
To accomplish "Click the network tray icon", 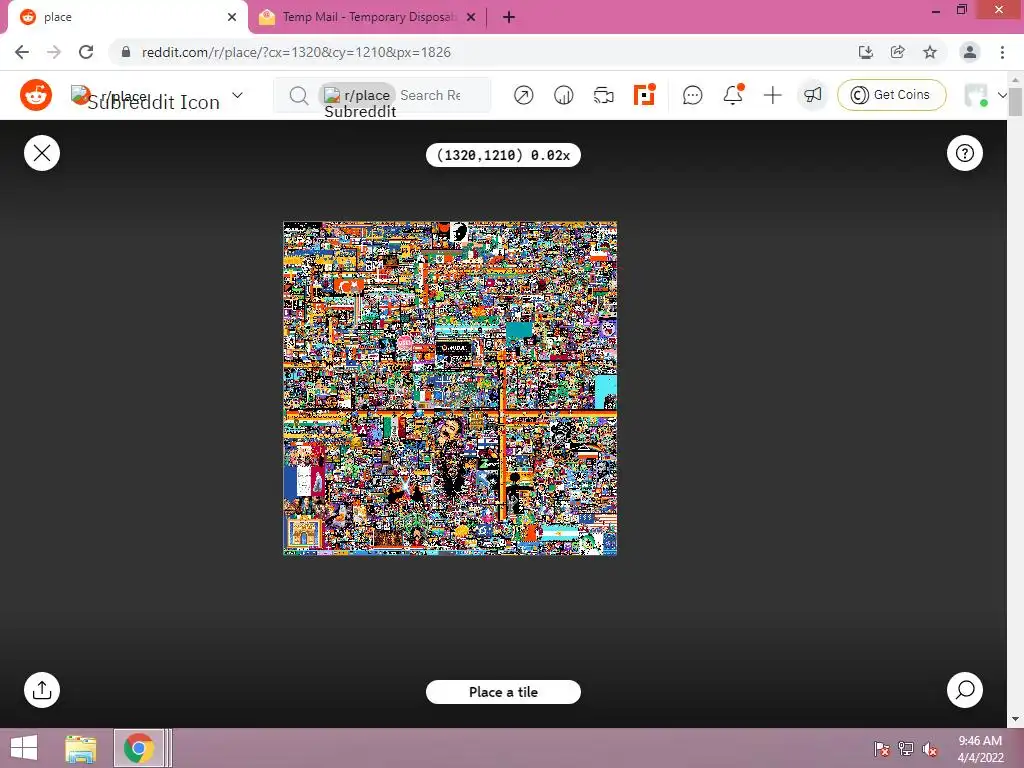I will (906, 749).
